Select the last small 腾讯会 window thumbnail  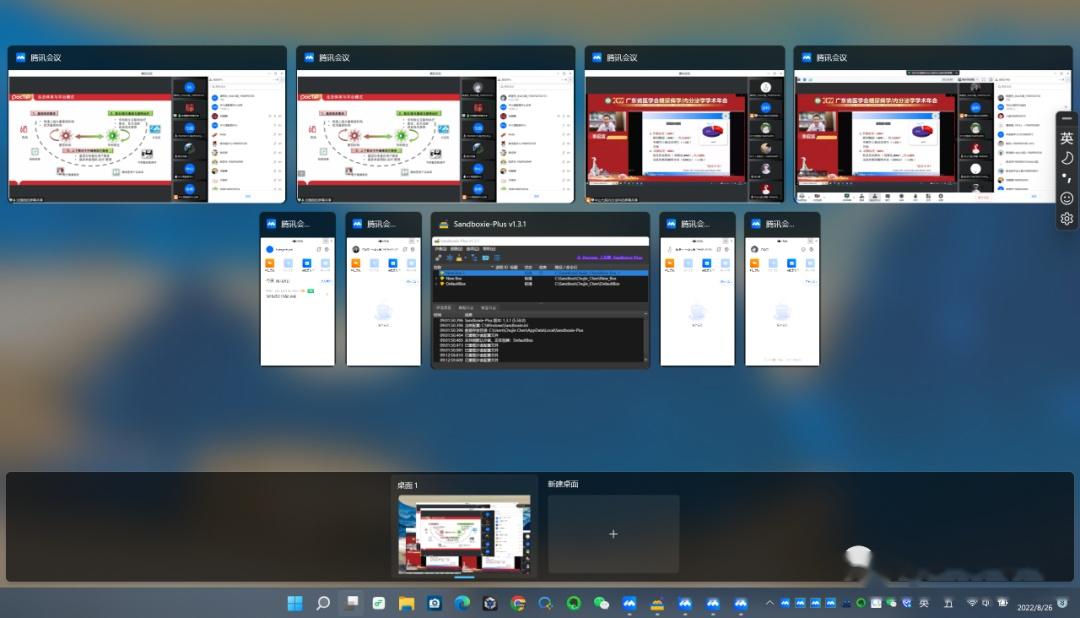(782, 289)
